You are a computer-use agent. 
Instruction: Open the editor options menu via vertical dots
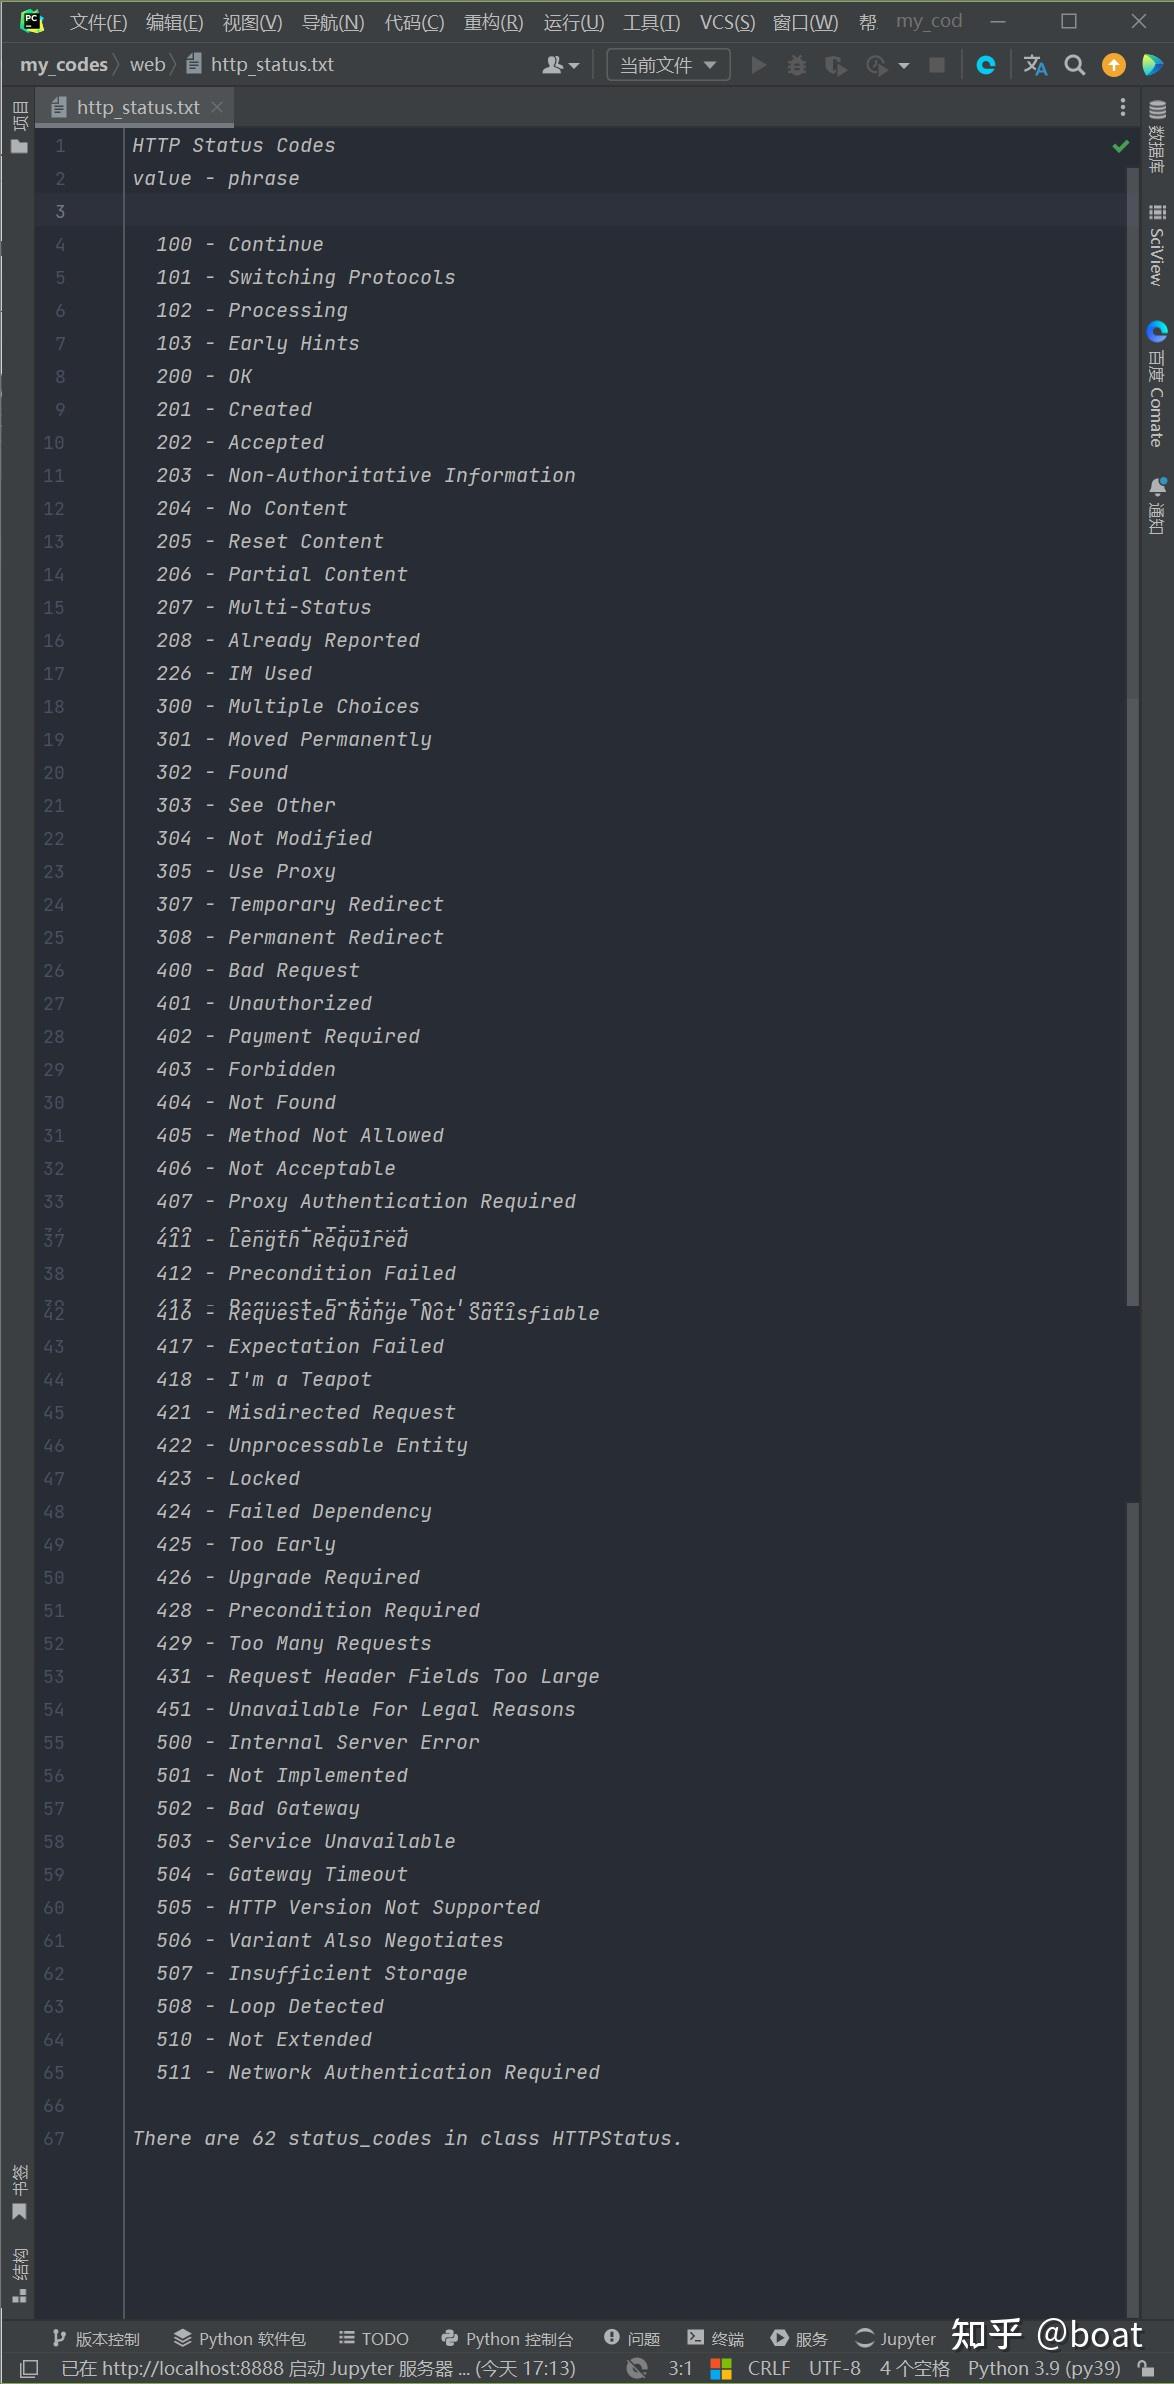point(1122,106)
